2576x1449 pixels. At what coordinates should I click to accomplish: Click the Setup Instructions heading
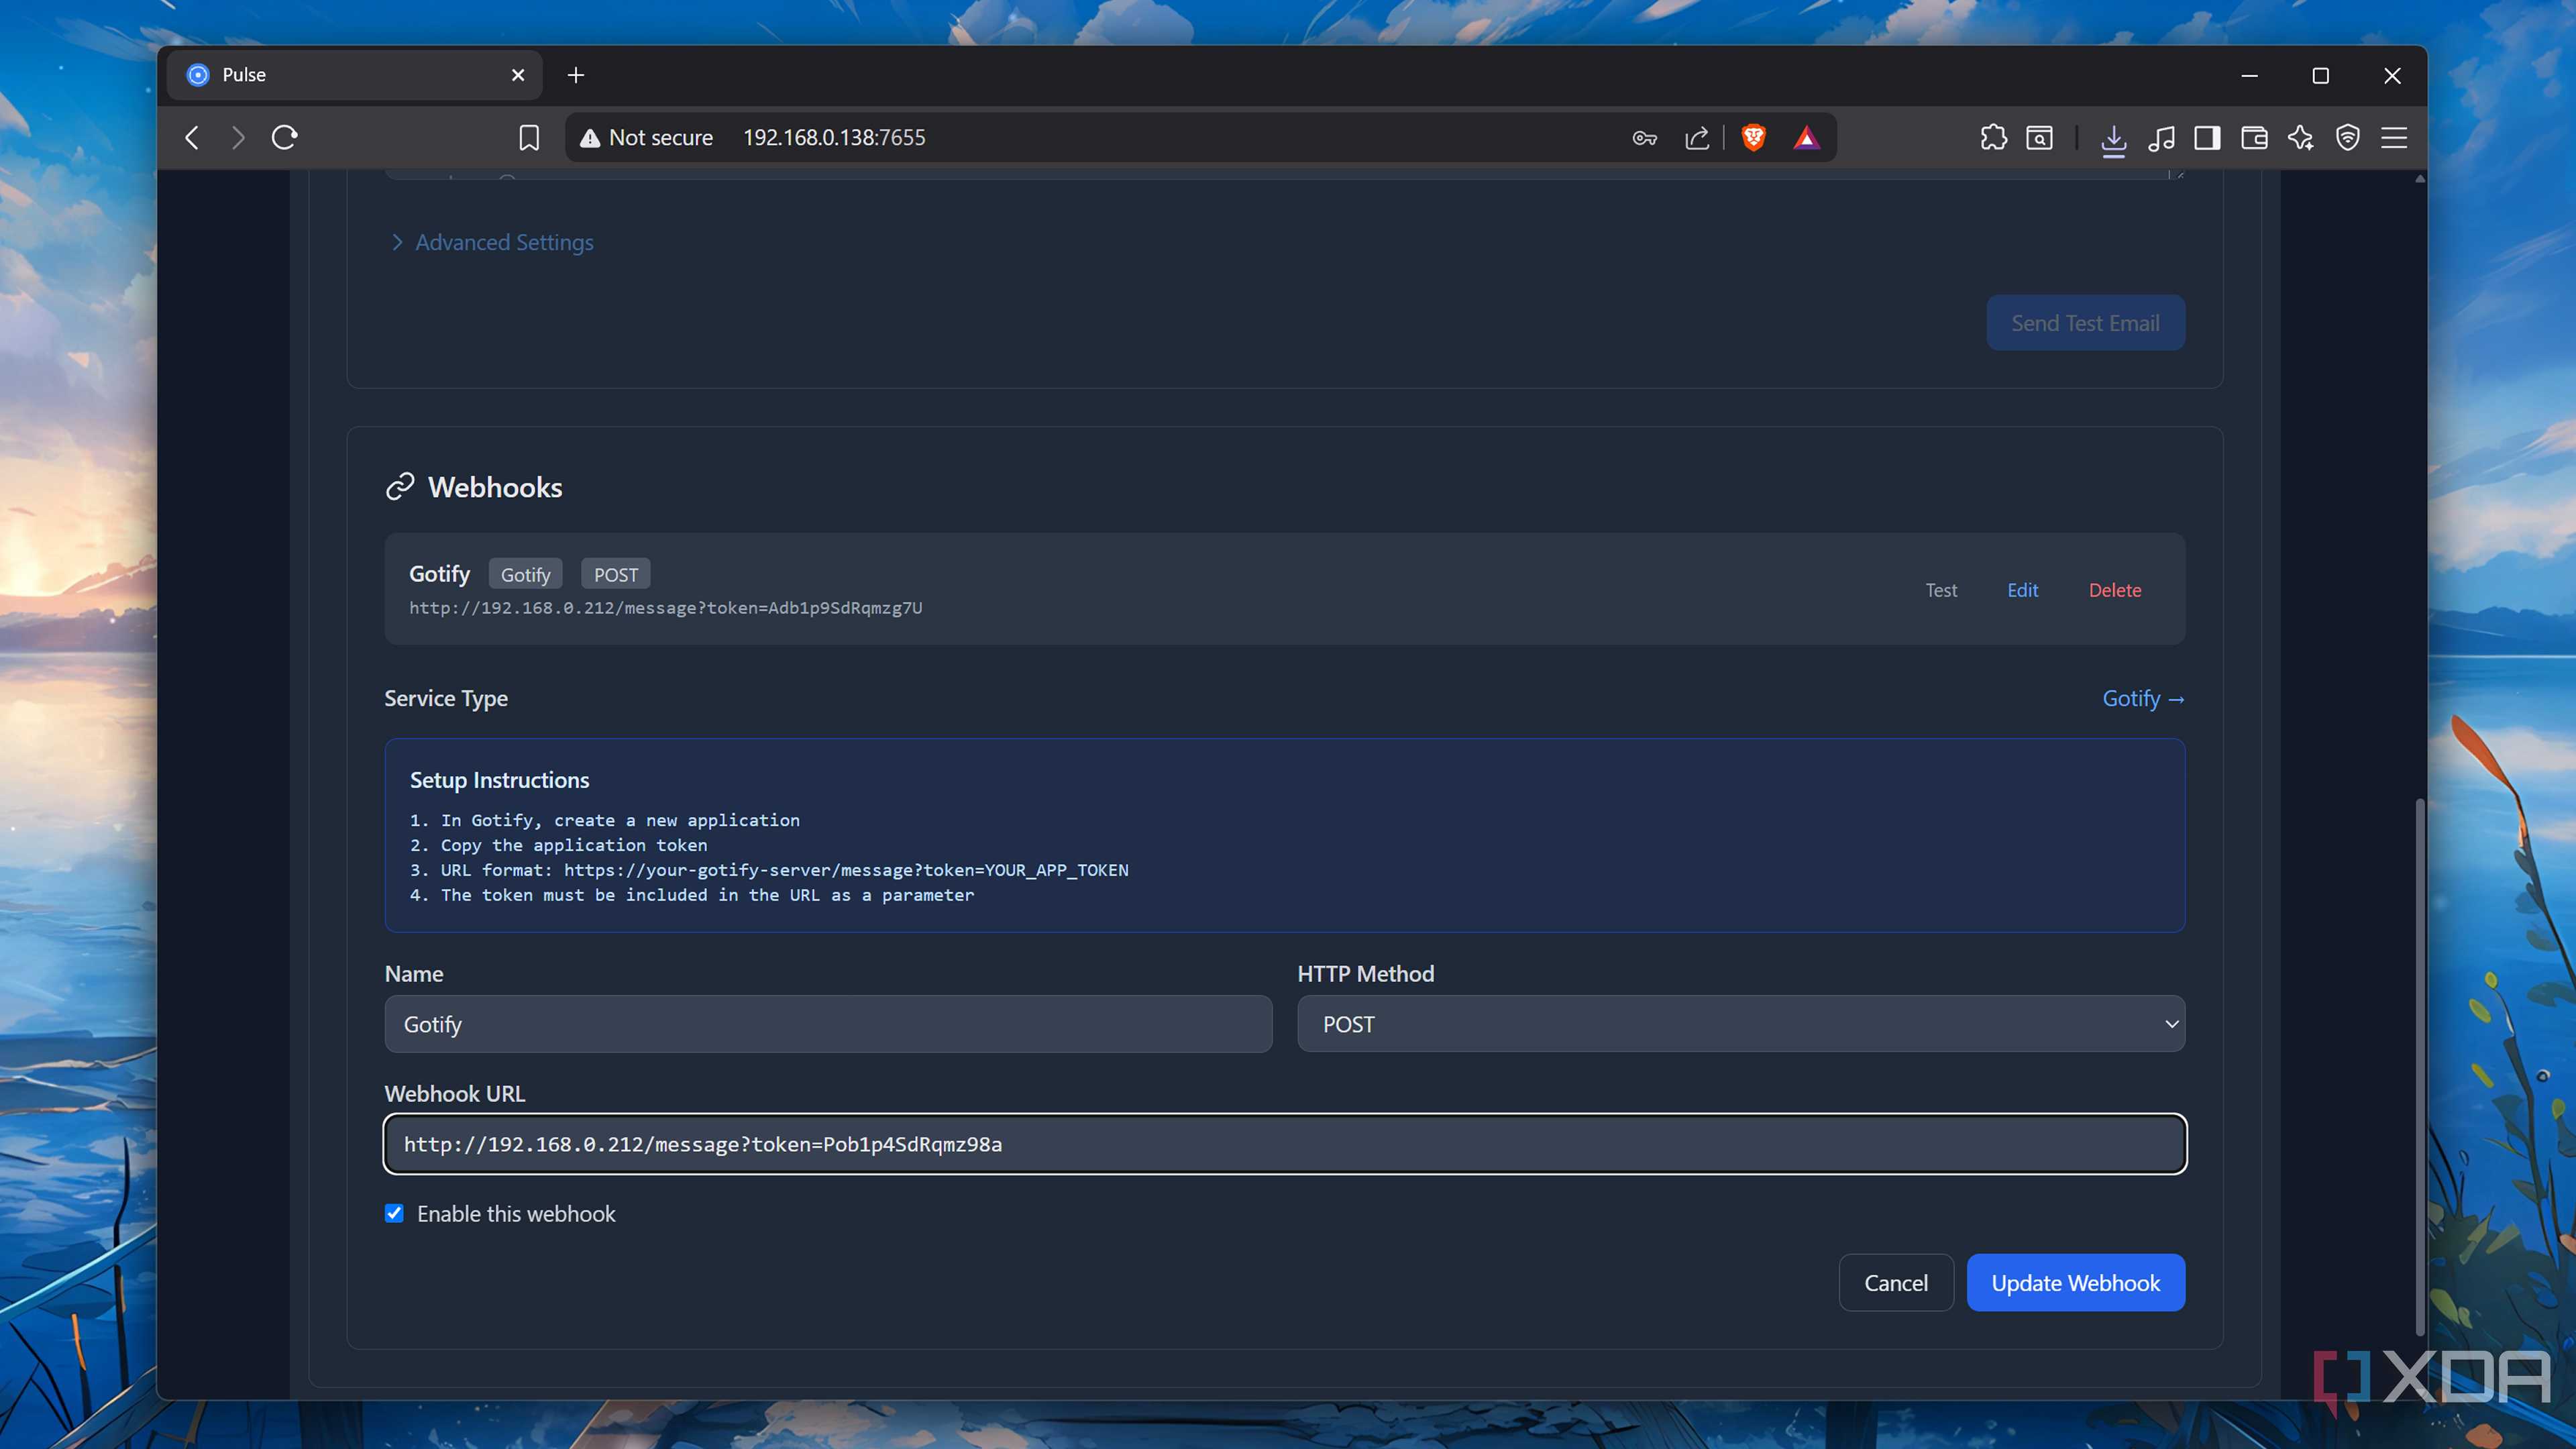pyautogui.click(x=499, y=780)
